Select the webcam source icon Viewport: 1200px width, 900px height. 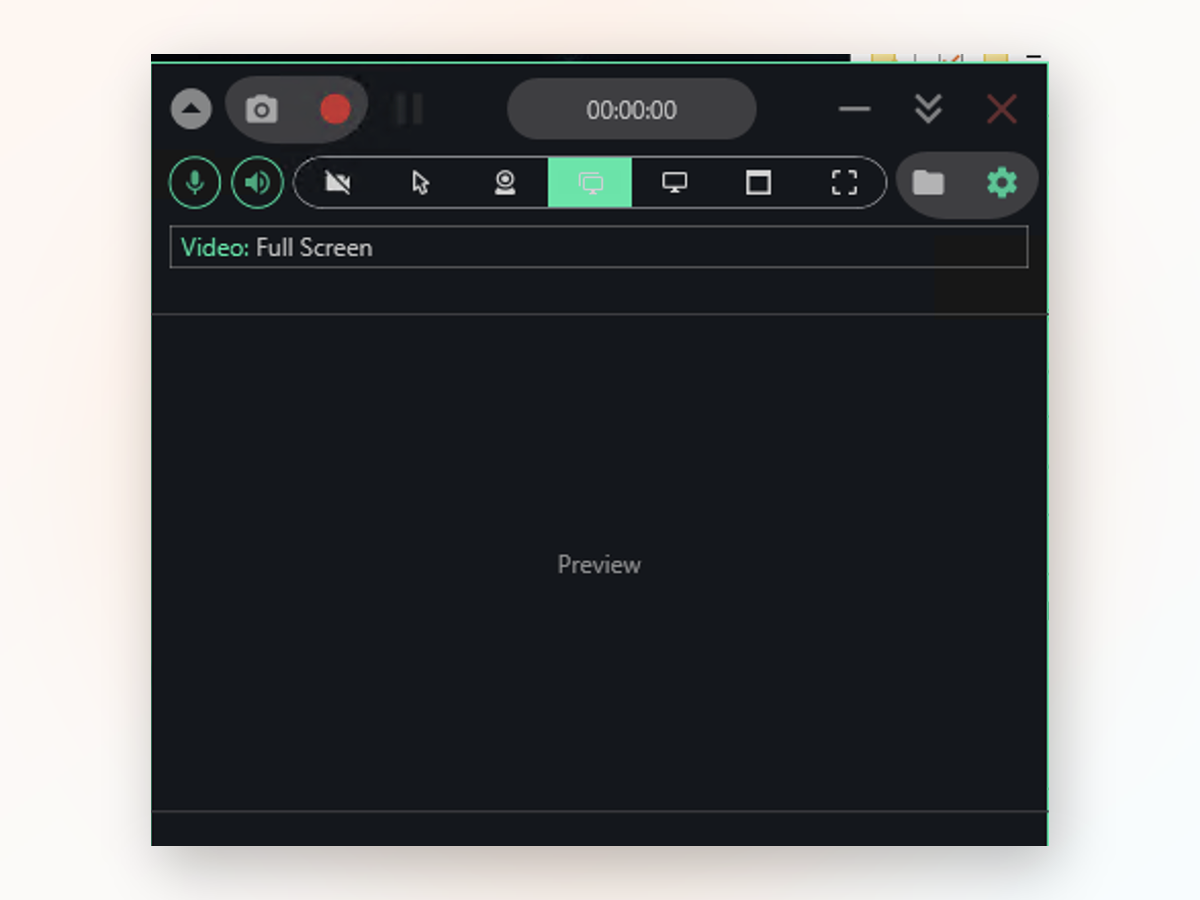click(505, 182)
